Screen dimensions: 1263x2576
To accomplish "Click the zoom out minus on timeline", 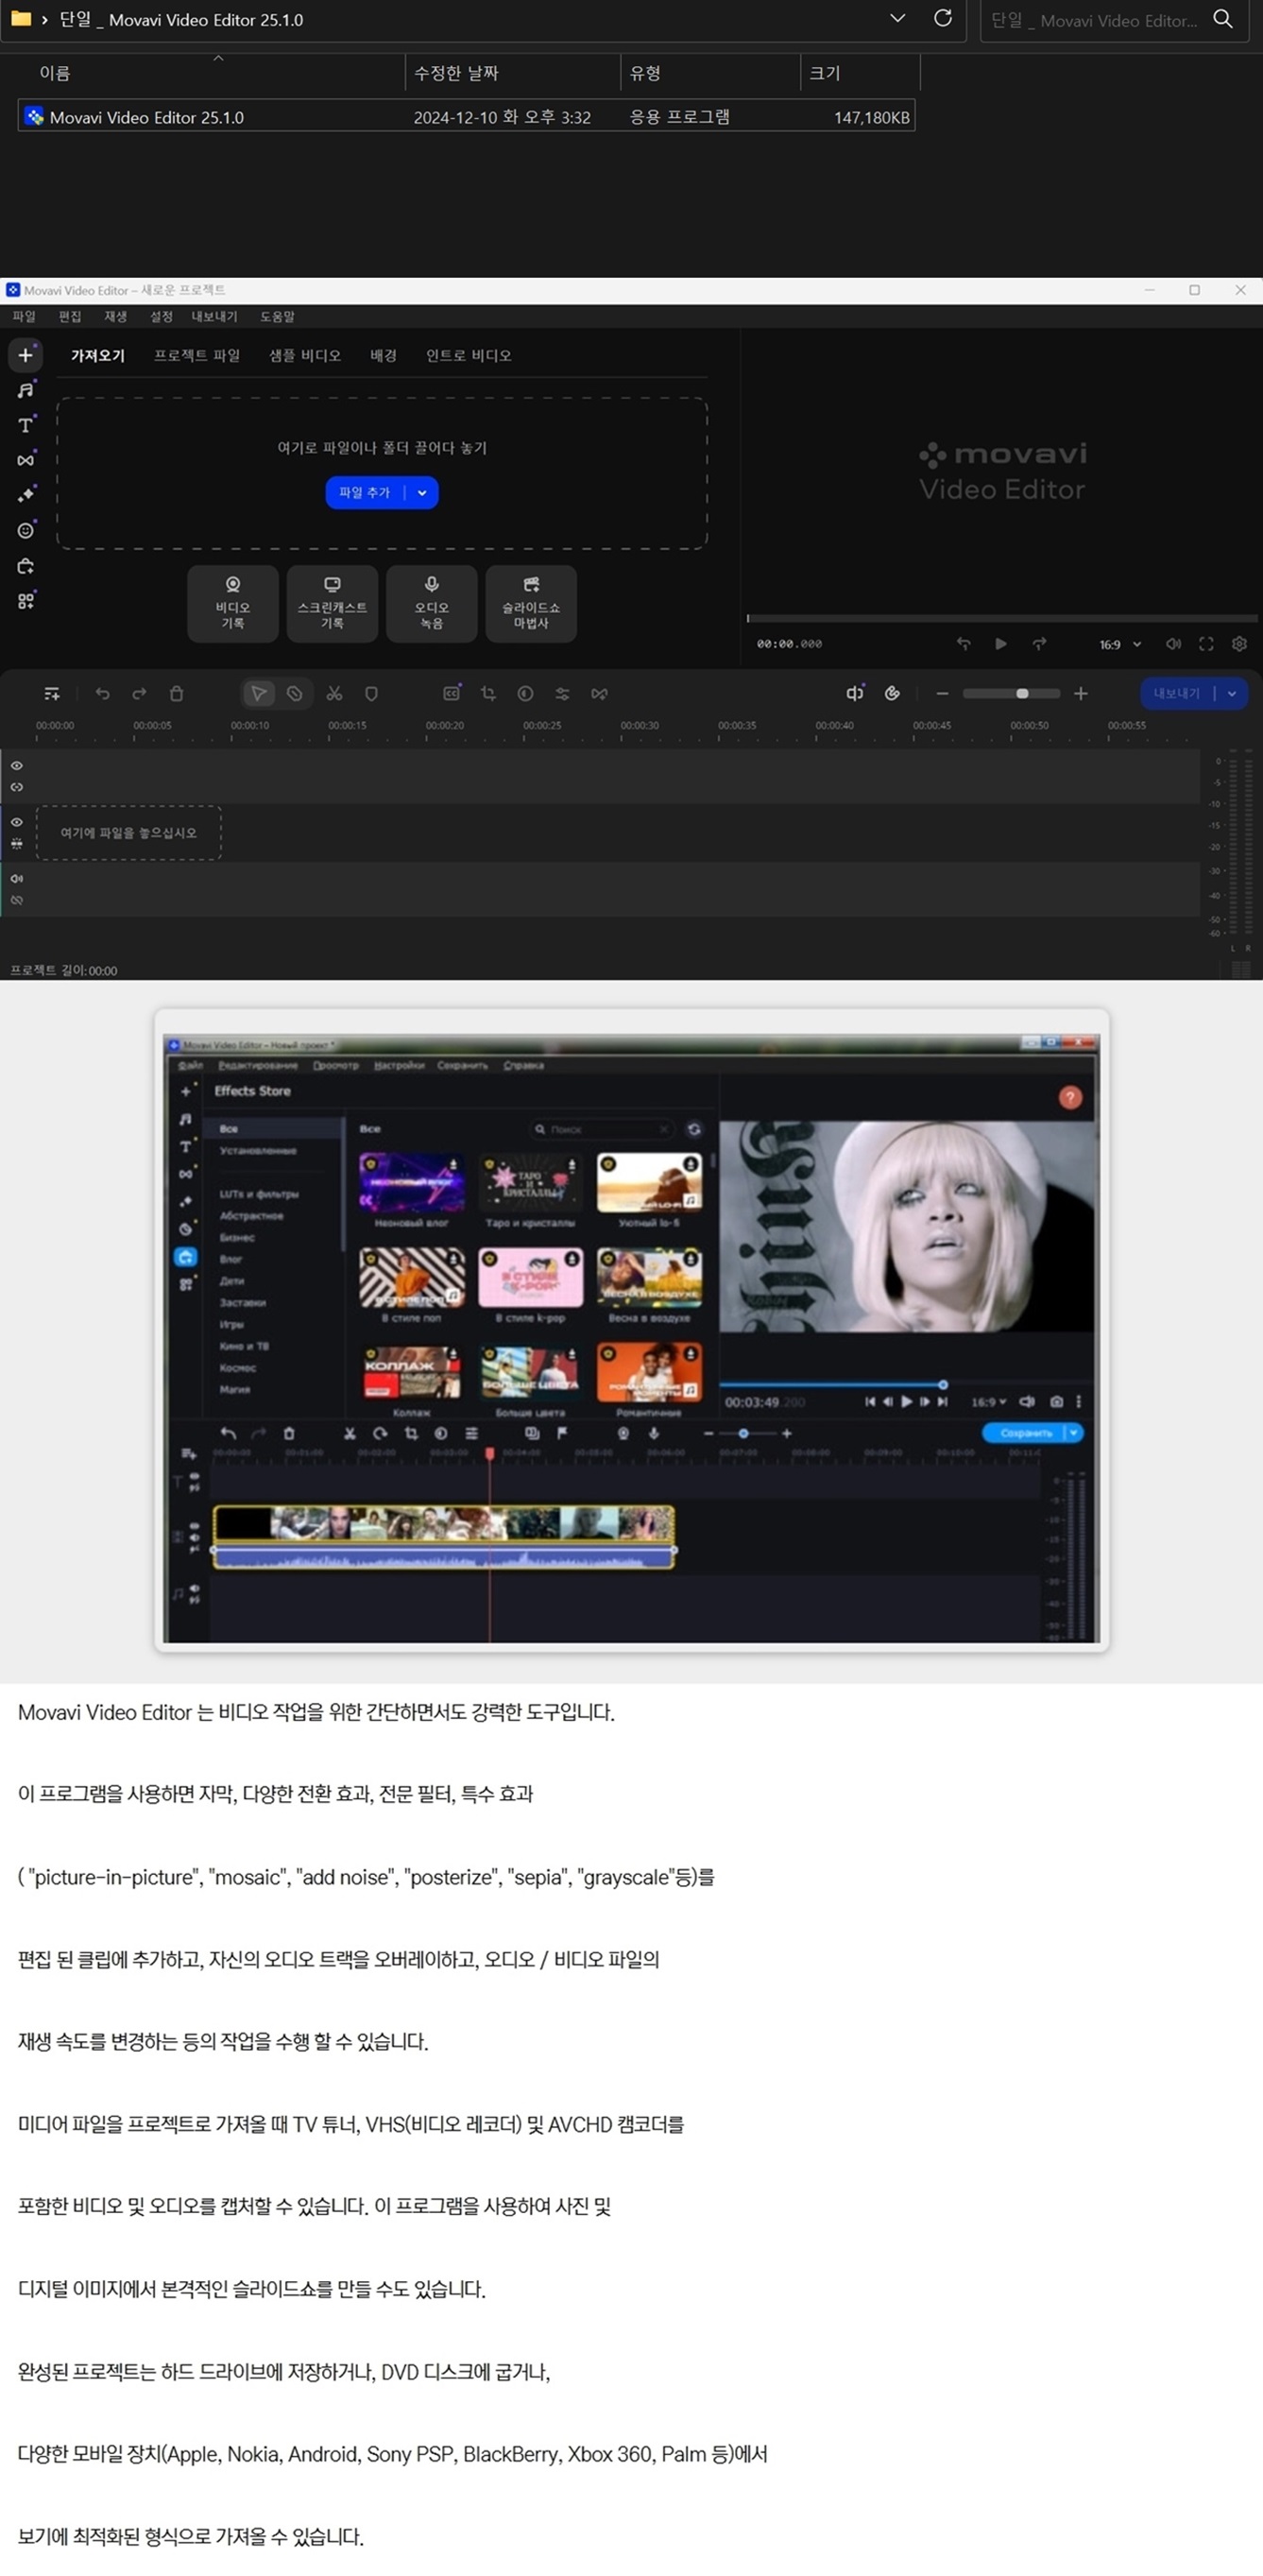I will 942,693.
